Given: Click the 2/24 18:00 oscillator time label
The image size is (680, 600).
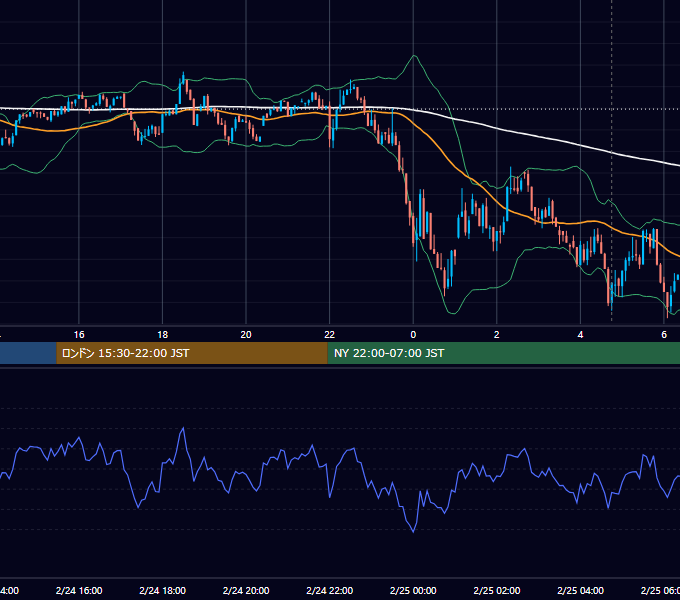Looking at the screenshot, I should (x=163, y=590).
